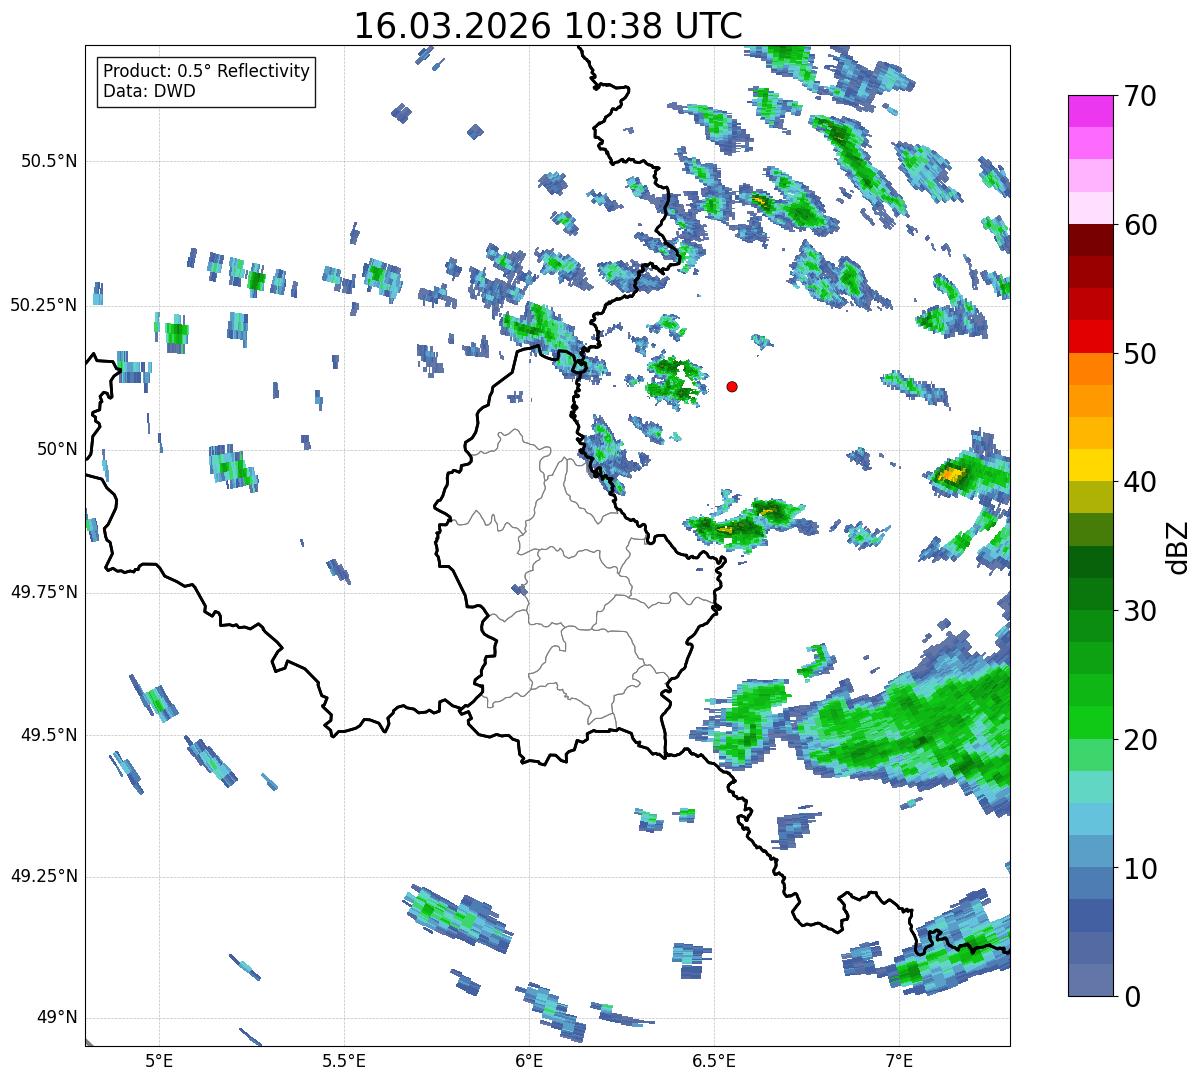
Task: Click the longitude label 7°E
Action: (899, 1061)
